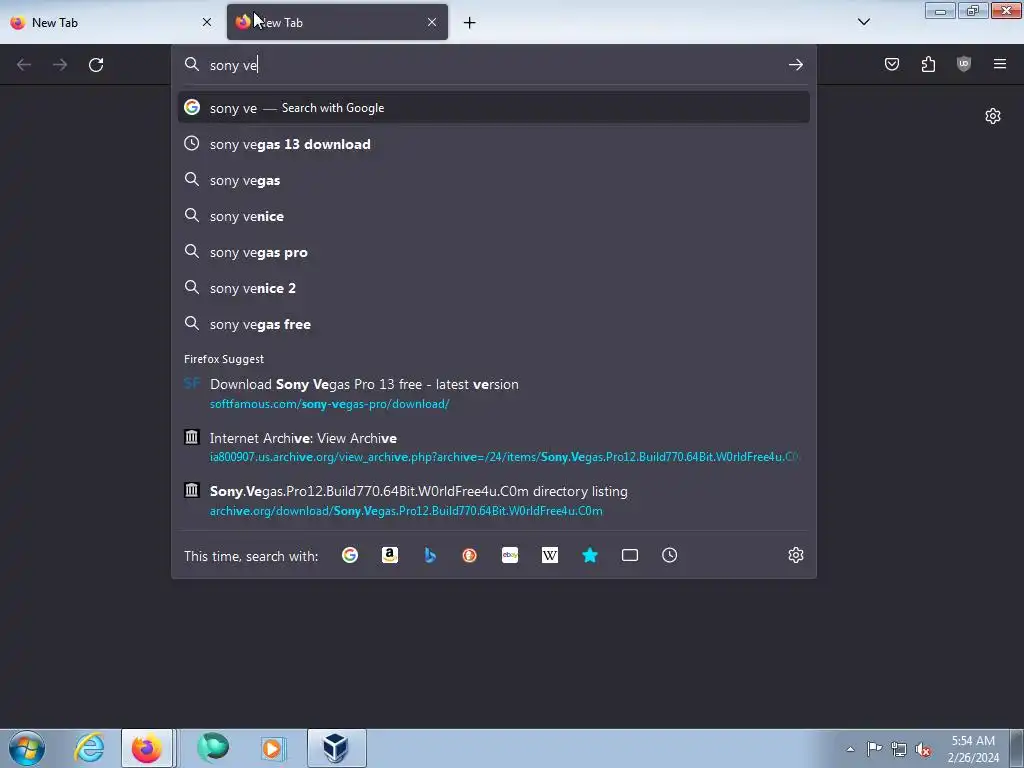1024x768 pixels.
Task: Search this time with Amazon
Action: [390, 555]
